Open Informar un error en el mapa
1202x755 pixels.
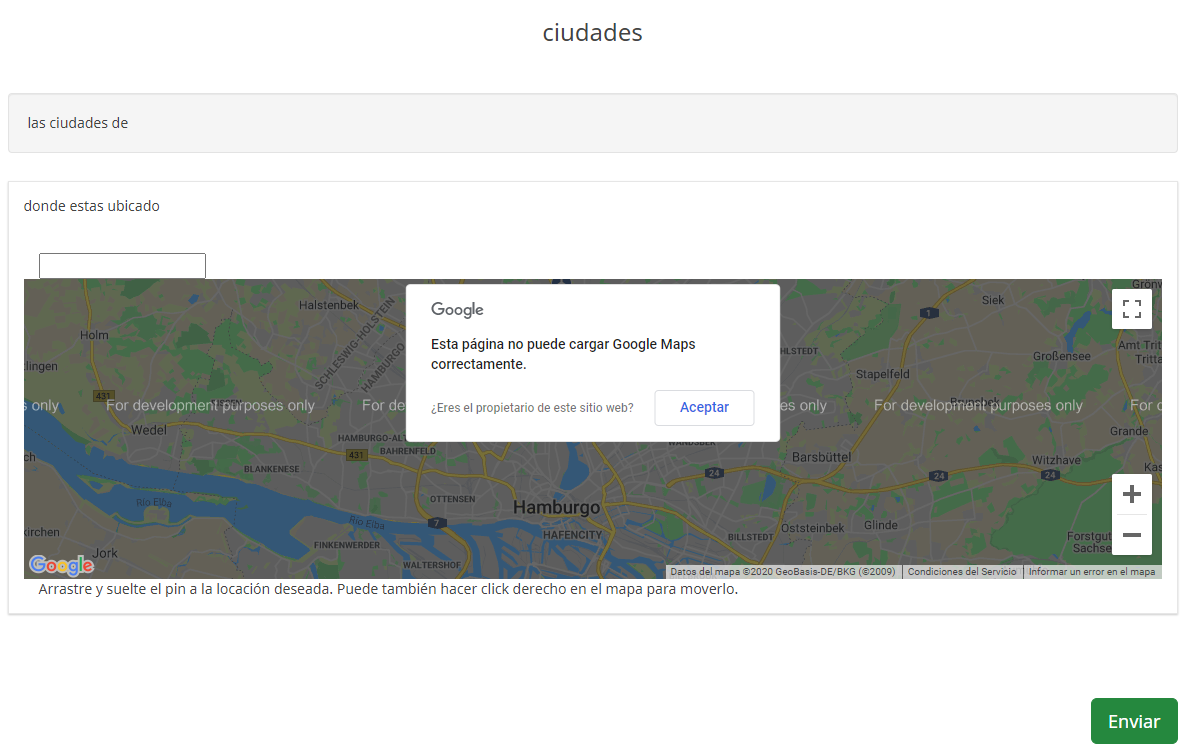[x=1092, y=572]
